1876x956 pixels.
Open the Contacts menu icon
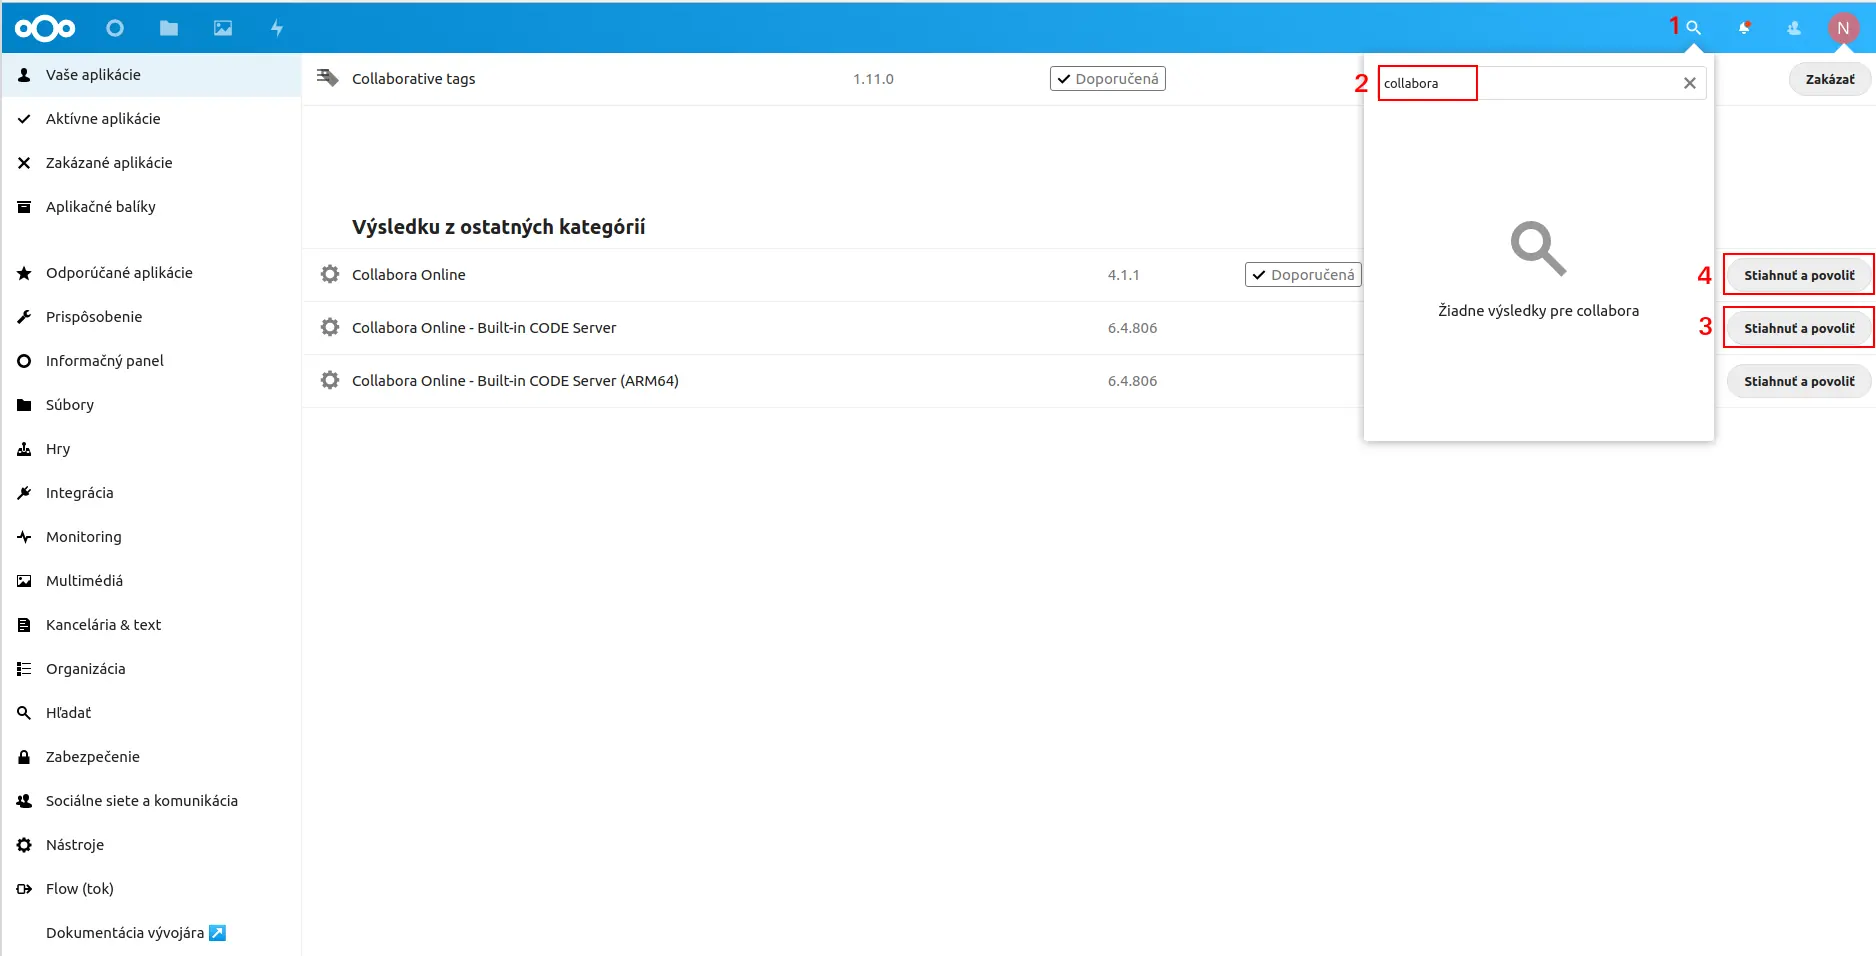point(1794,28)
